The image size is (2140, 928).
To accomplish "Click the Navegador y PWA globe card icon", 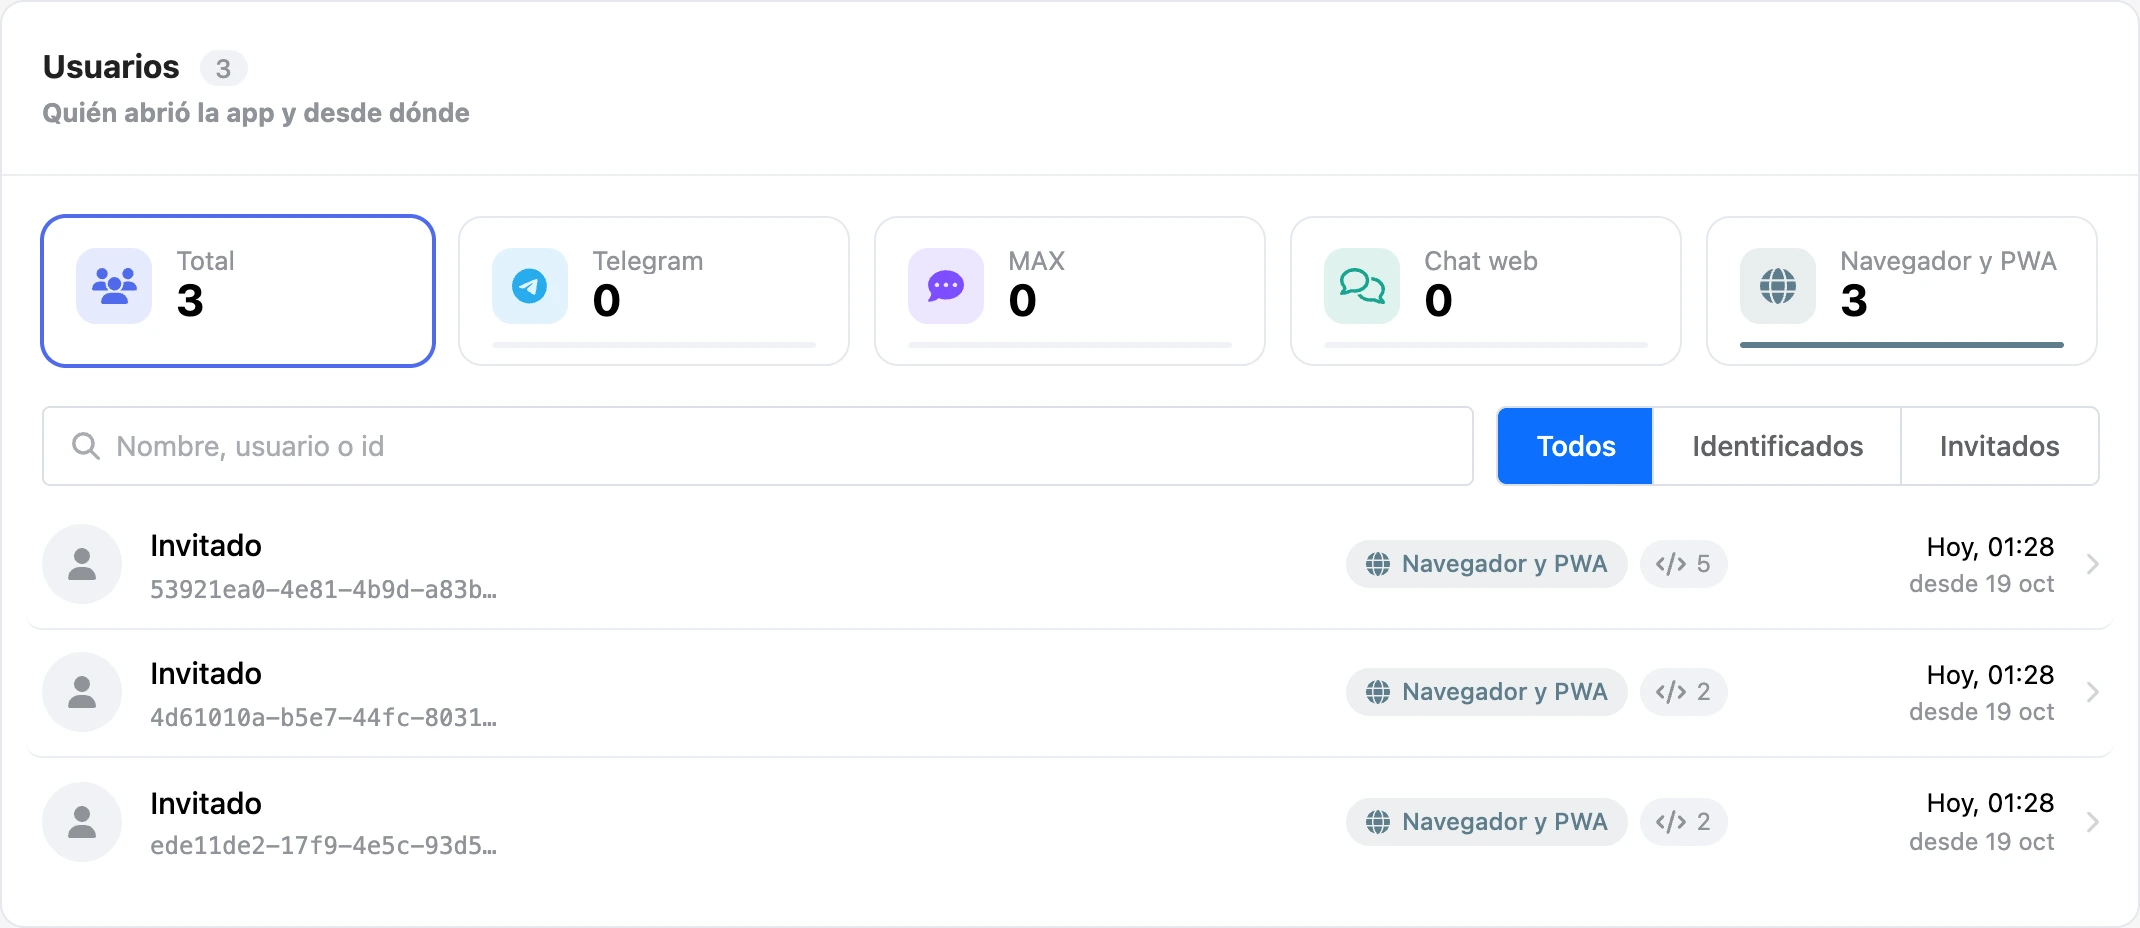I will pos(1778,286).
